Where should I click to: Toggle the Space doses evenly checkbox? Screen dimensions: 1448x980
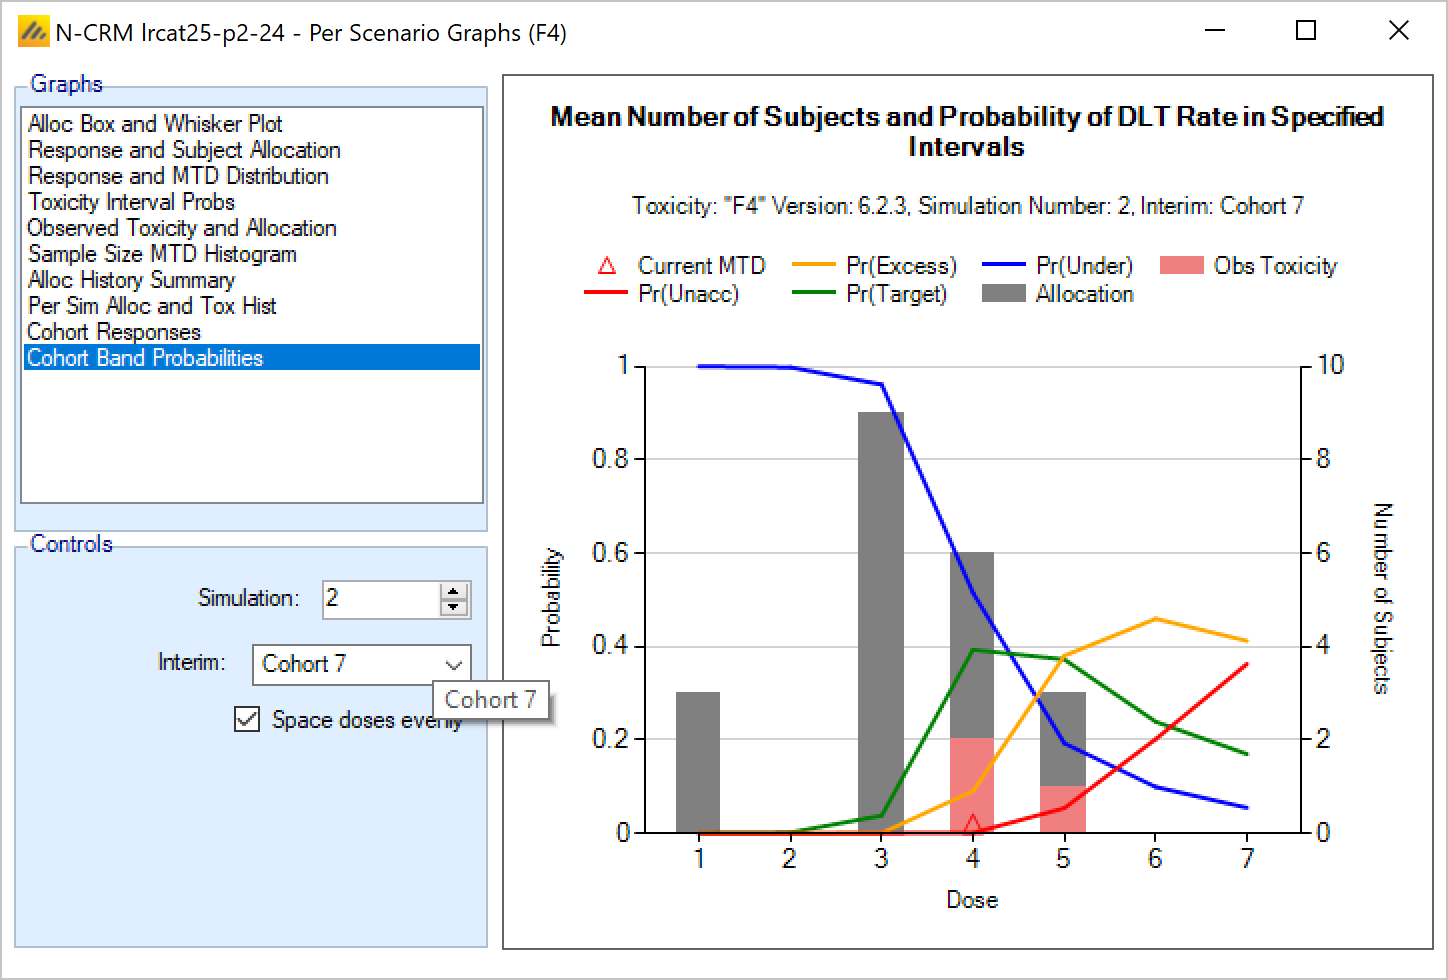click(x=247, y=719)
